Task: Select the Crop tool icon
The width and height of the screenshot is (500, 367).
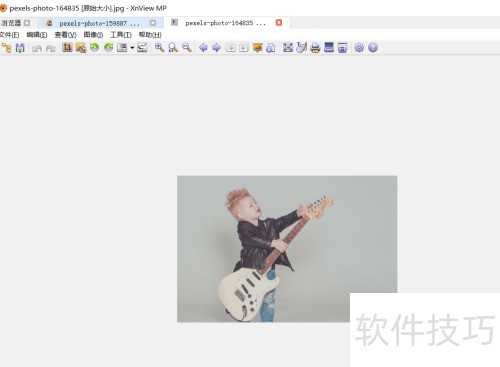Action: 67,48
